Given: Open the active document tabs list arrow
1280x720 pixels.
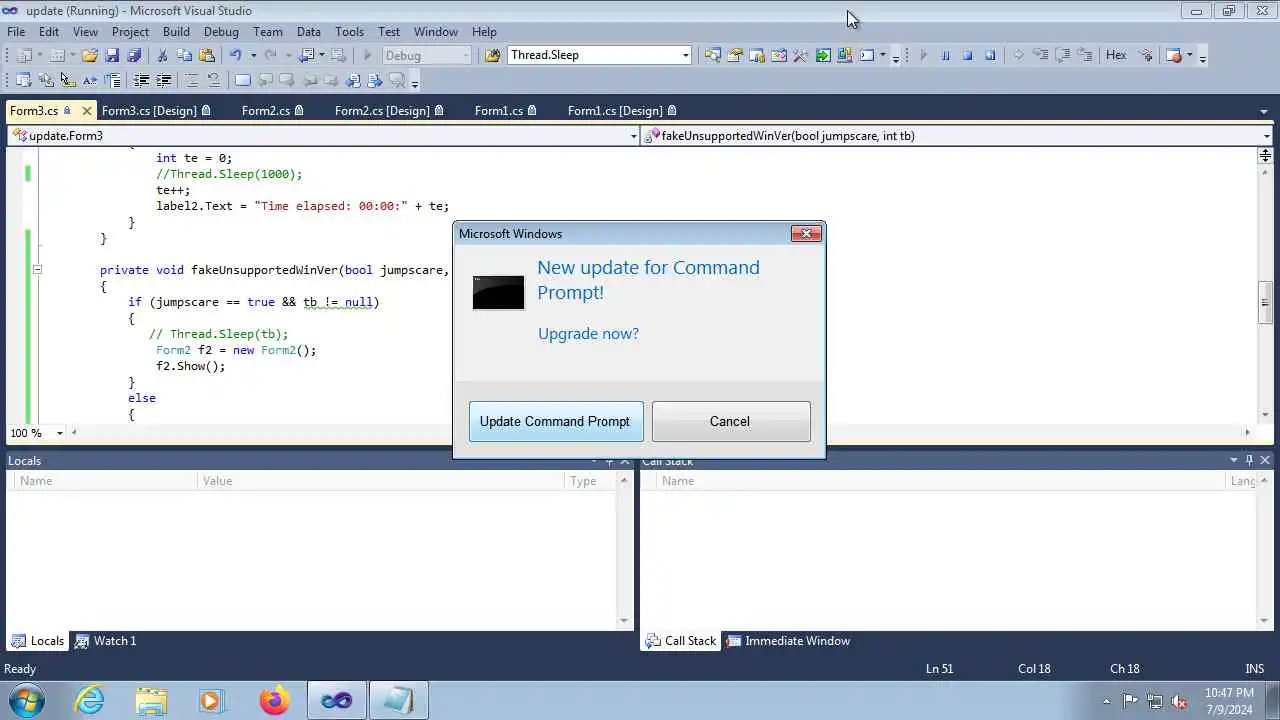Looking at the screenshot, I should [x=1264, y=111].
